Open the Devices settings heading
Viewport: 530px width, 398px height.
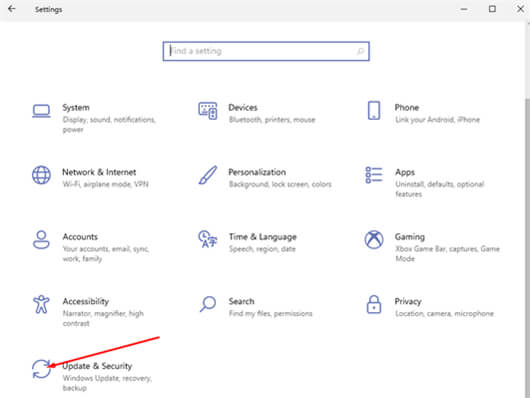[243, 108]
